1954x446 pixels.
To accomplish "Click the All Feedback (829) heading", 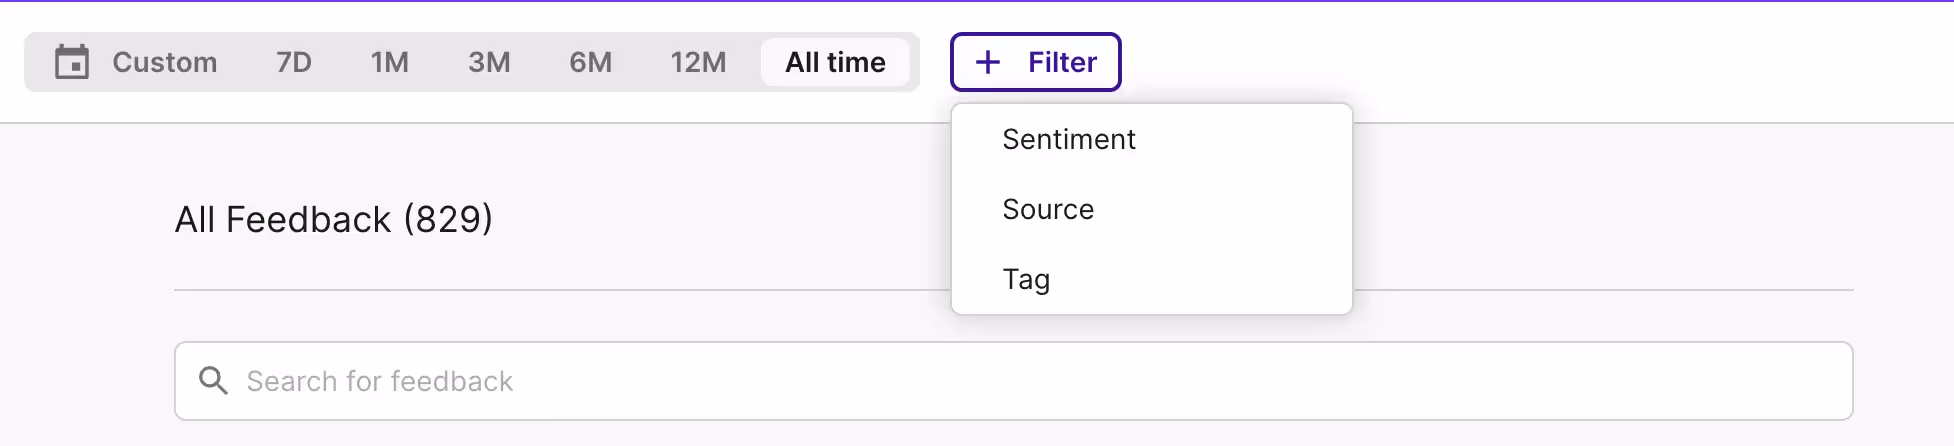I will [334, 219].
